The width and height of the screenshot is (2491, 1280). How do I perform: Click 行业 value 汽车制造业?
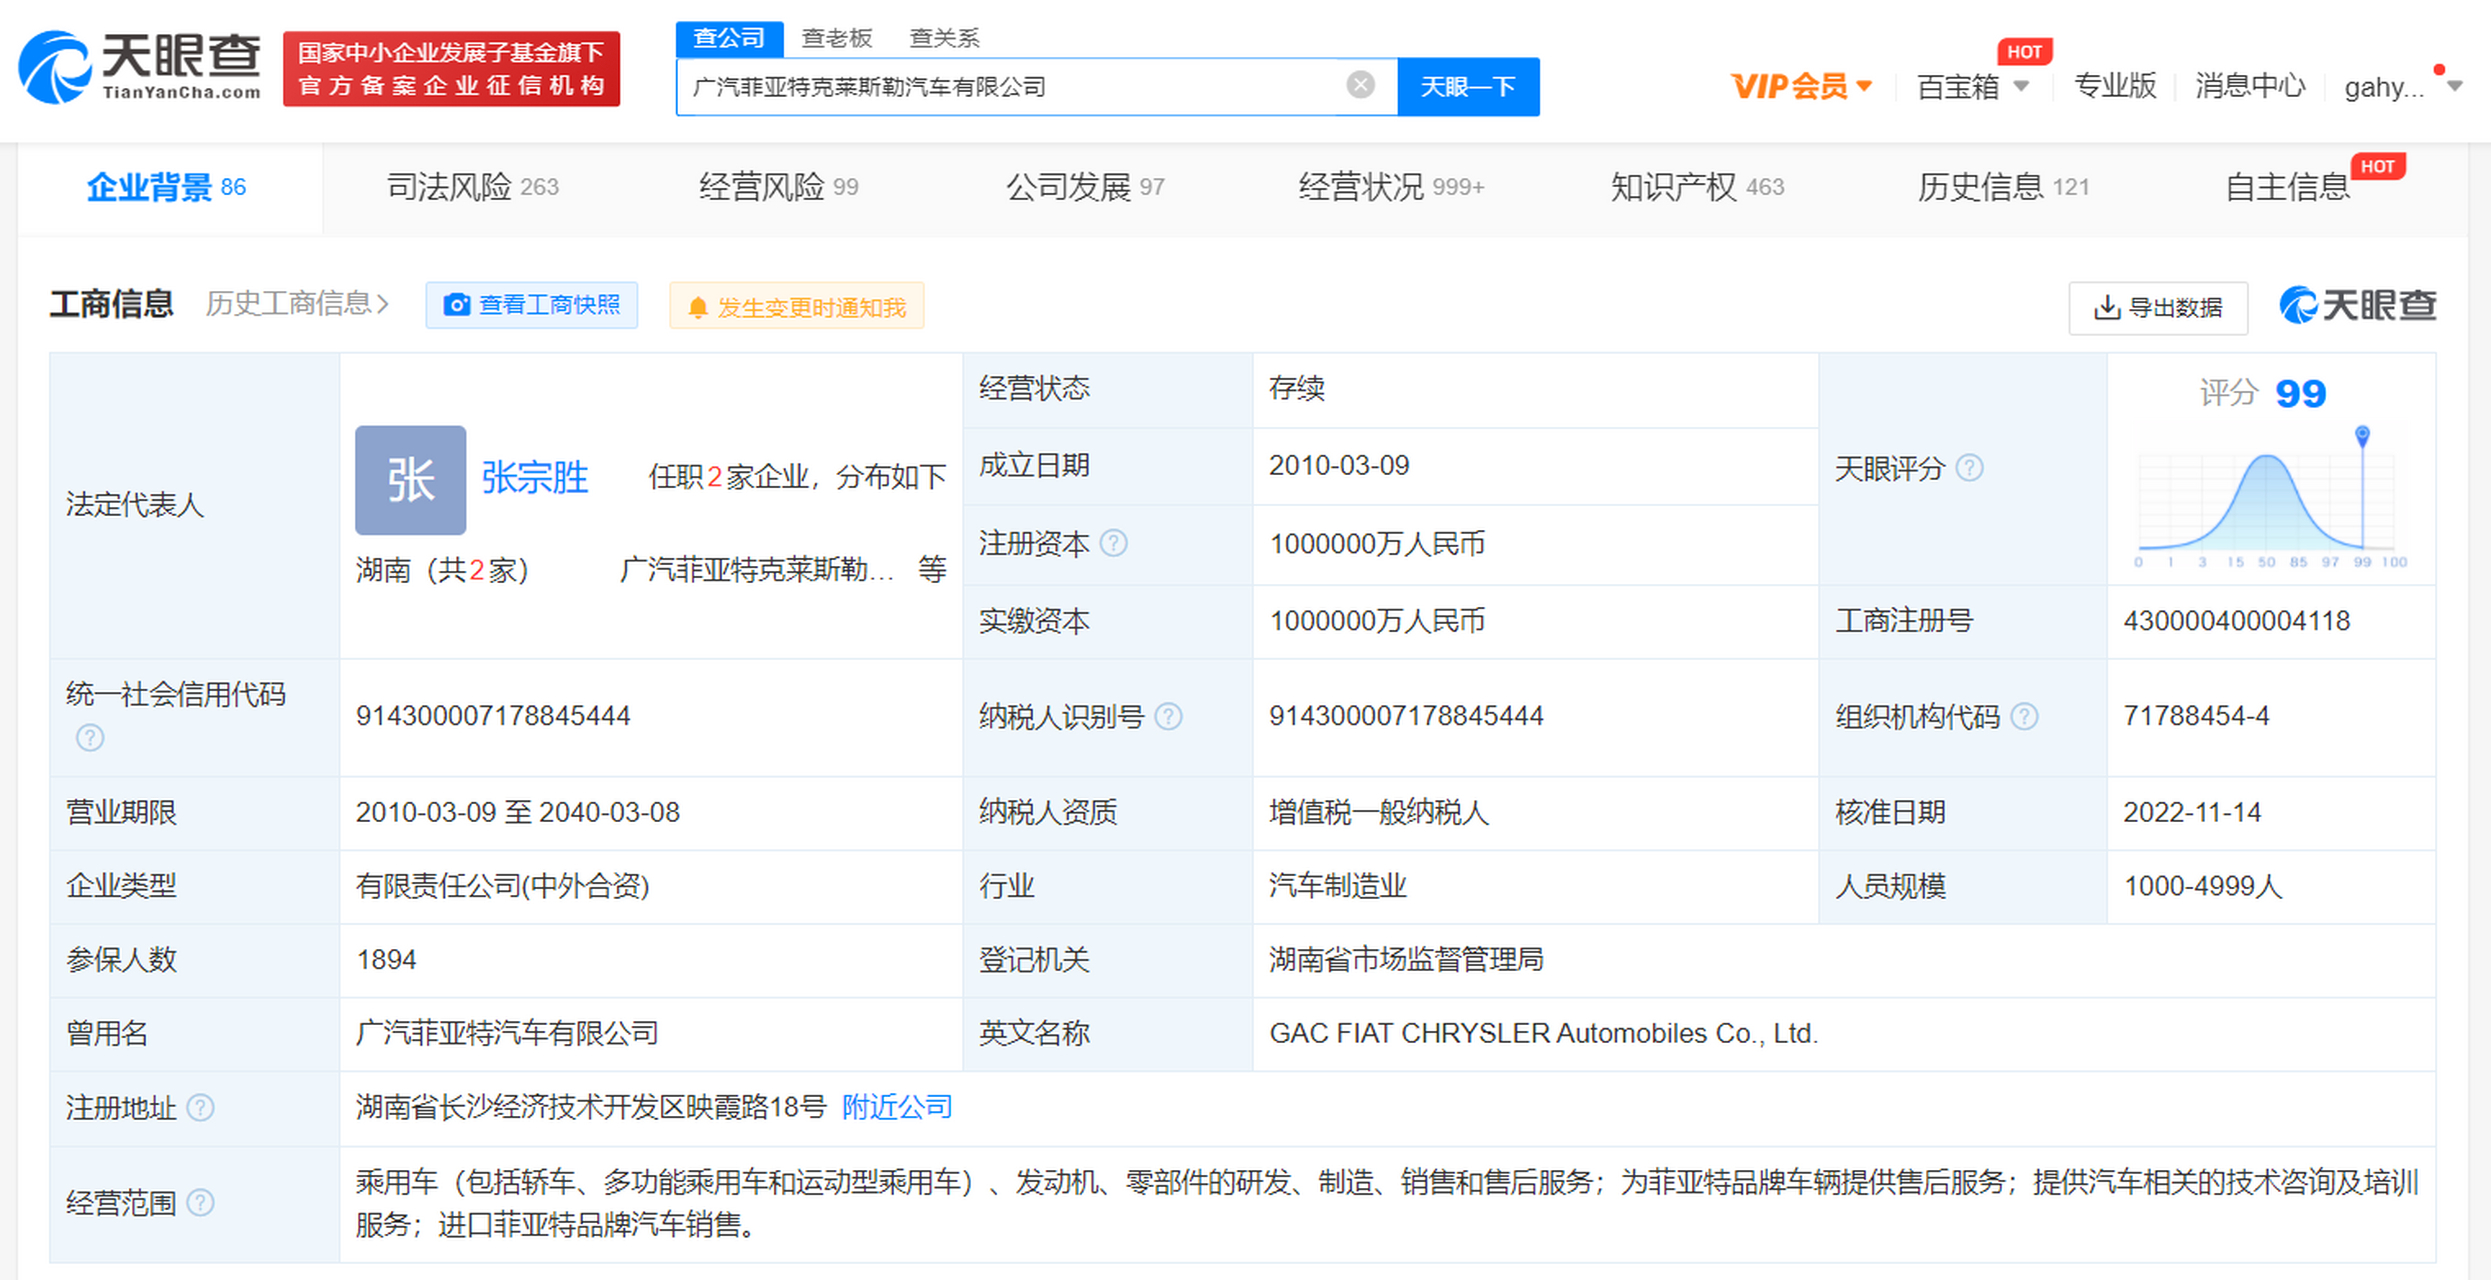(1338, 886)
